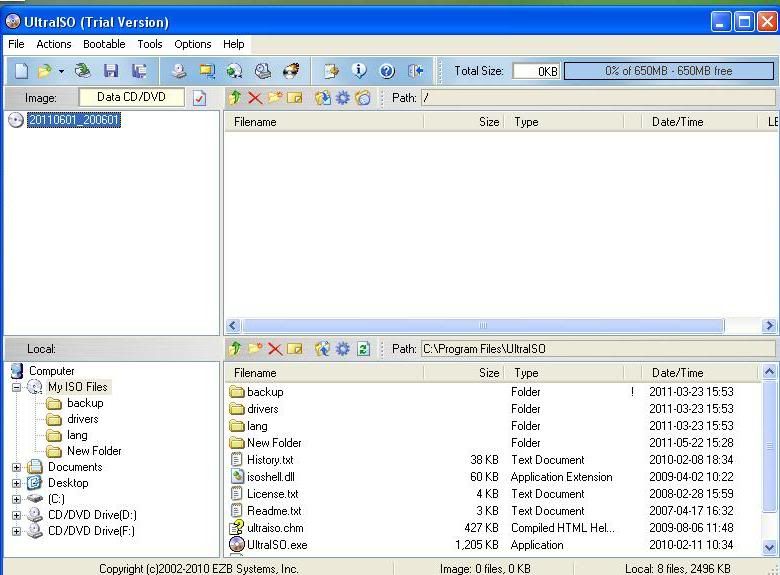Select UltraISO.exe in the Local file list
Image resolution: width=780 pixels, height=575 pixels.
point(277,545)
